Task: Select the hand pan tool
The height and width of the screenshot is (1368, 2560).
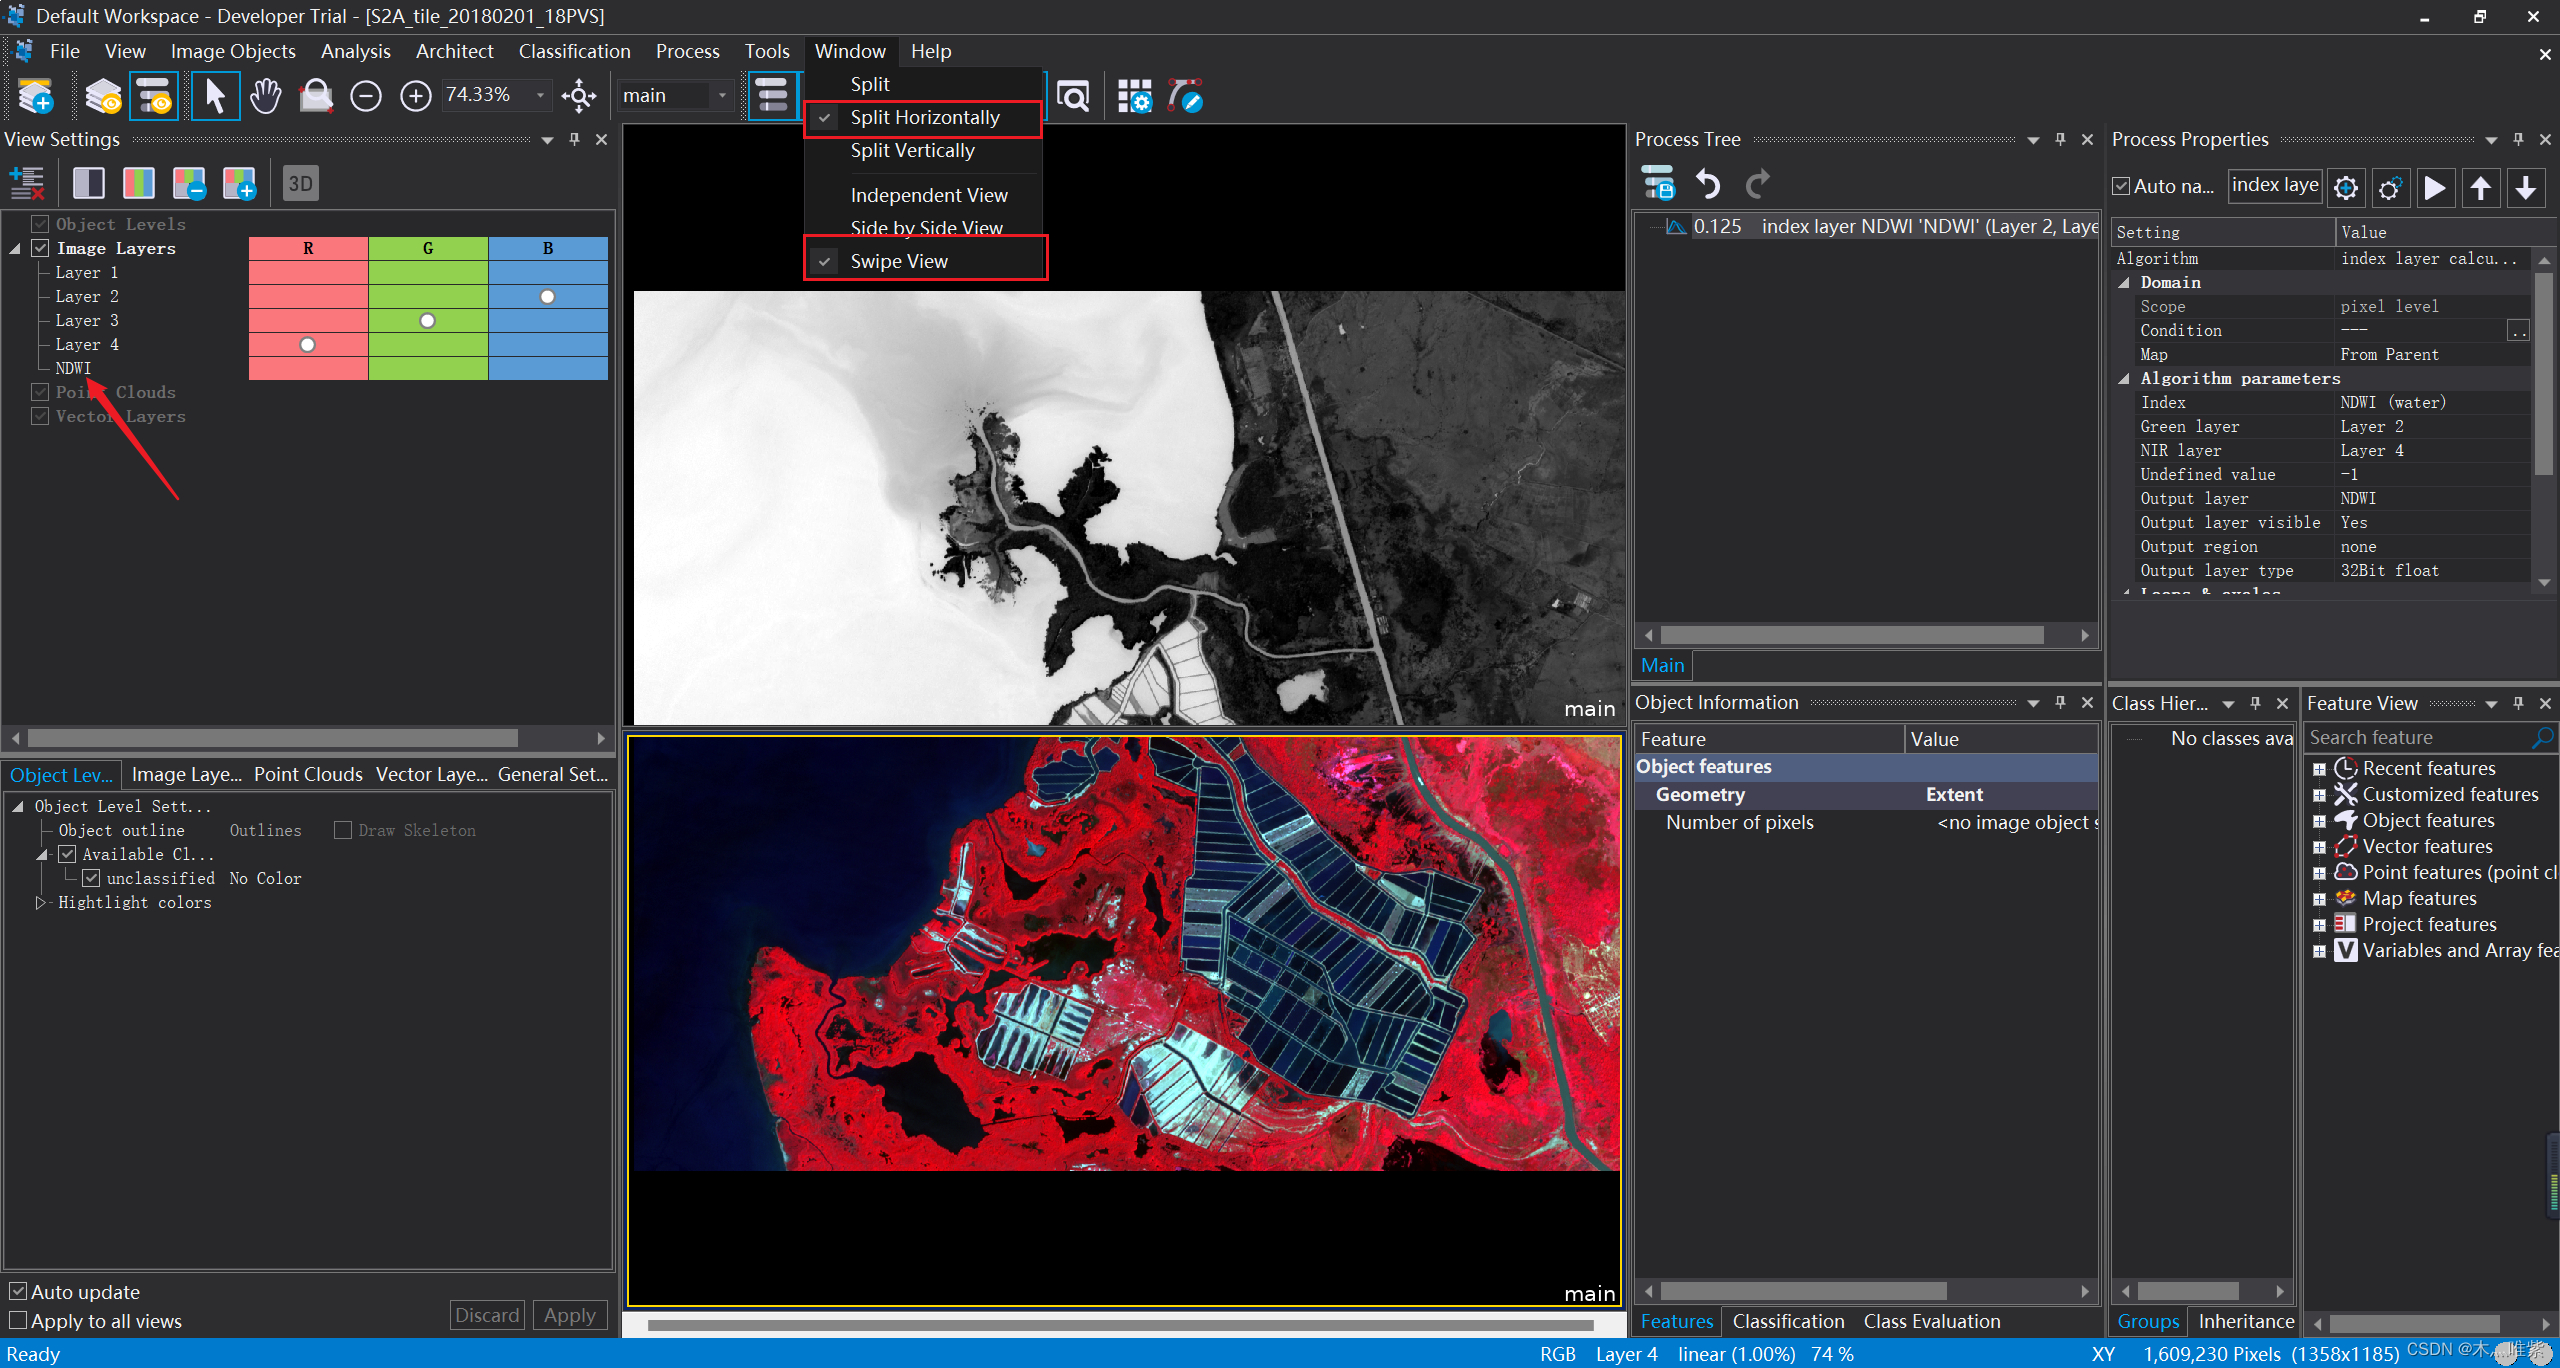Action: (265, 96)
